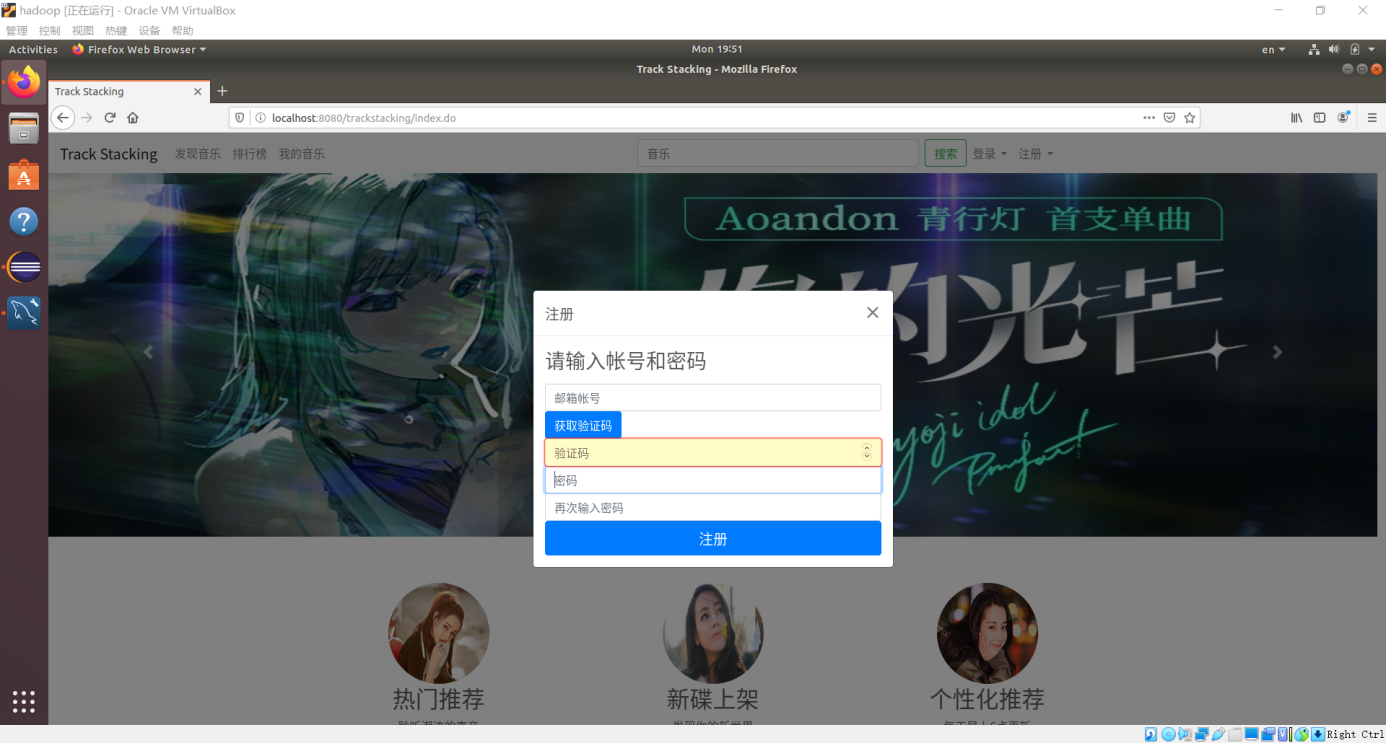This screenshot has height=743, width=1386.
Task: Toggle the Firefox sidebar view
Action: point(1320,118)
